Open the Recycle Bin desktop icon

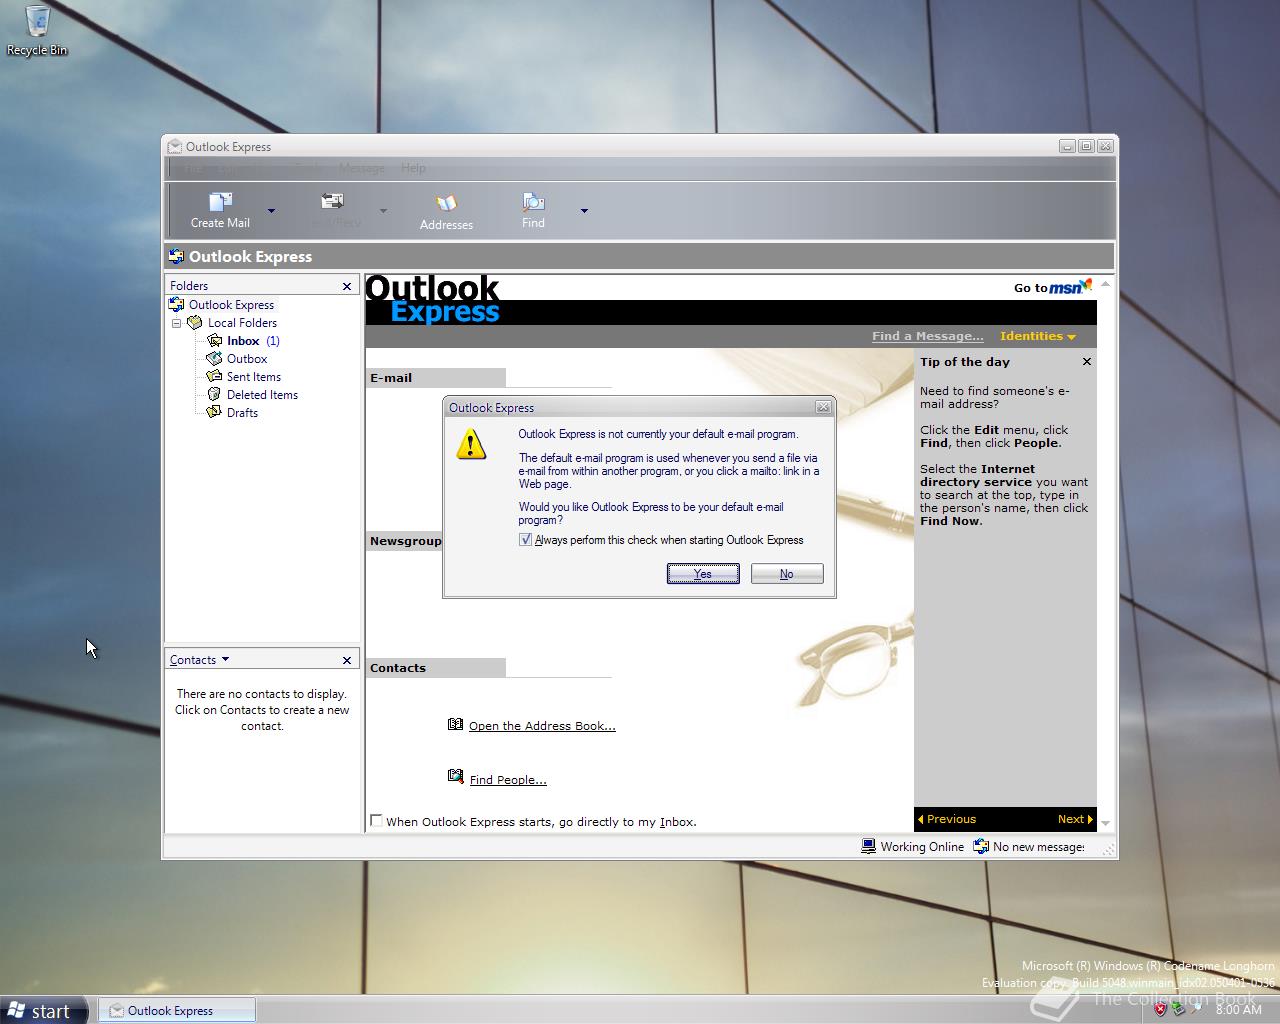37,30
